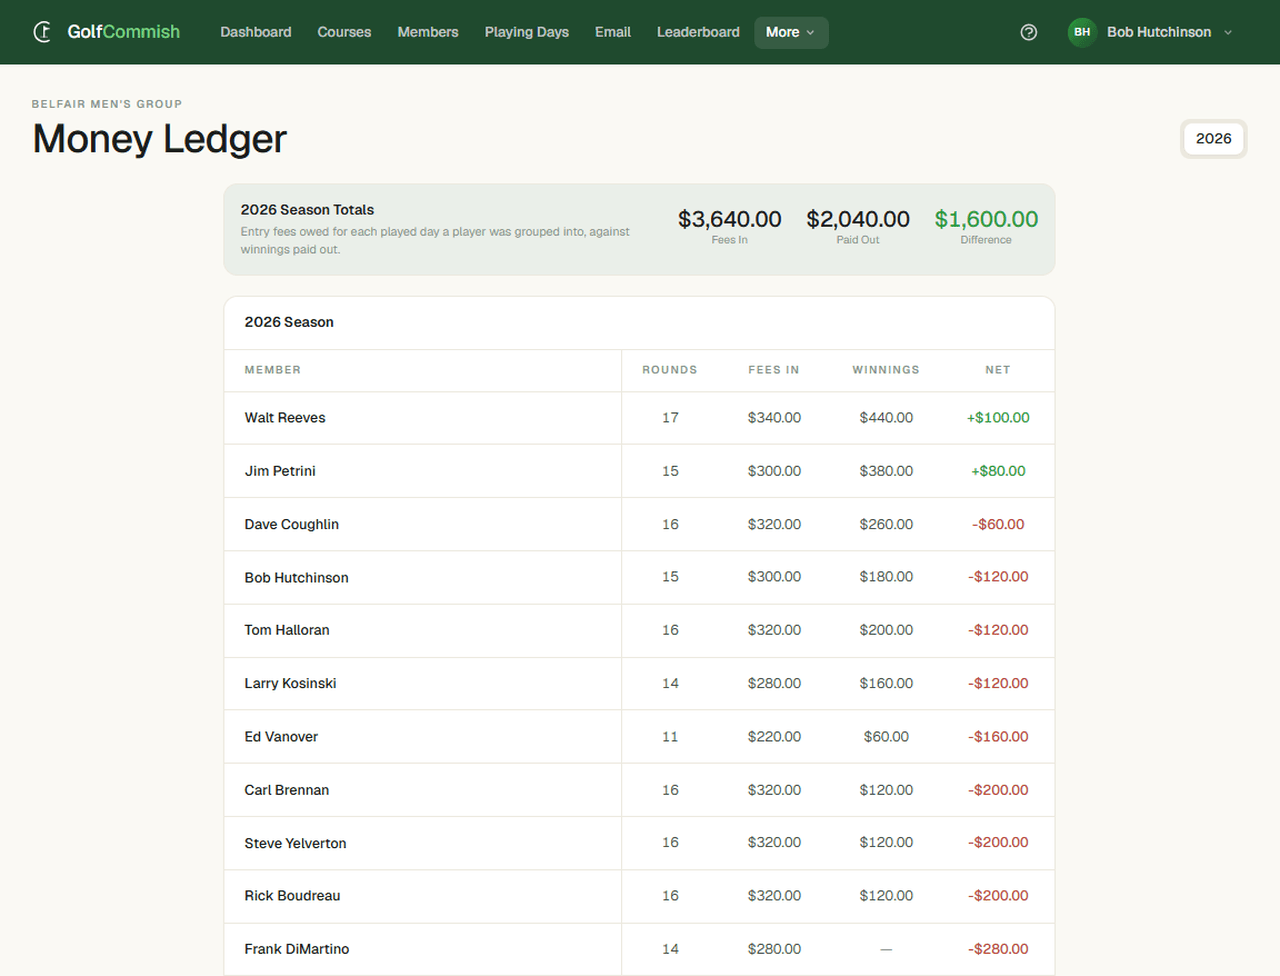
Task: Select member name Jim Petrini
Action: point(280,471)
